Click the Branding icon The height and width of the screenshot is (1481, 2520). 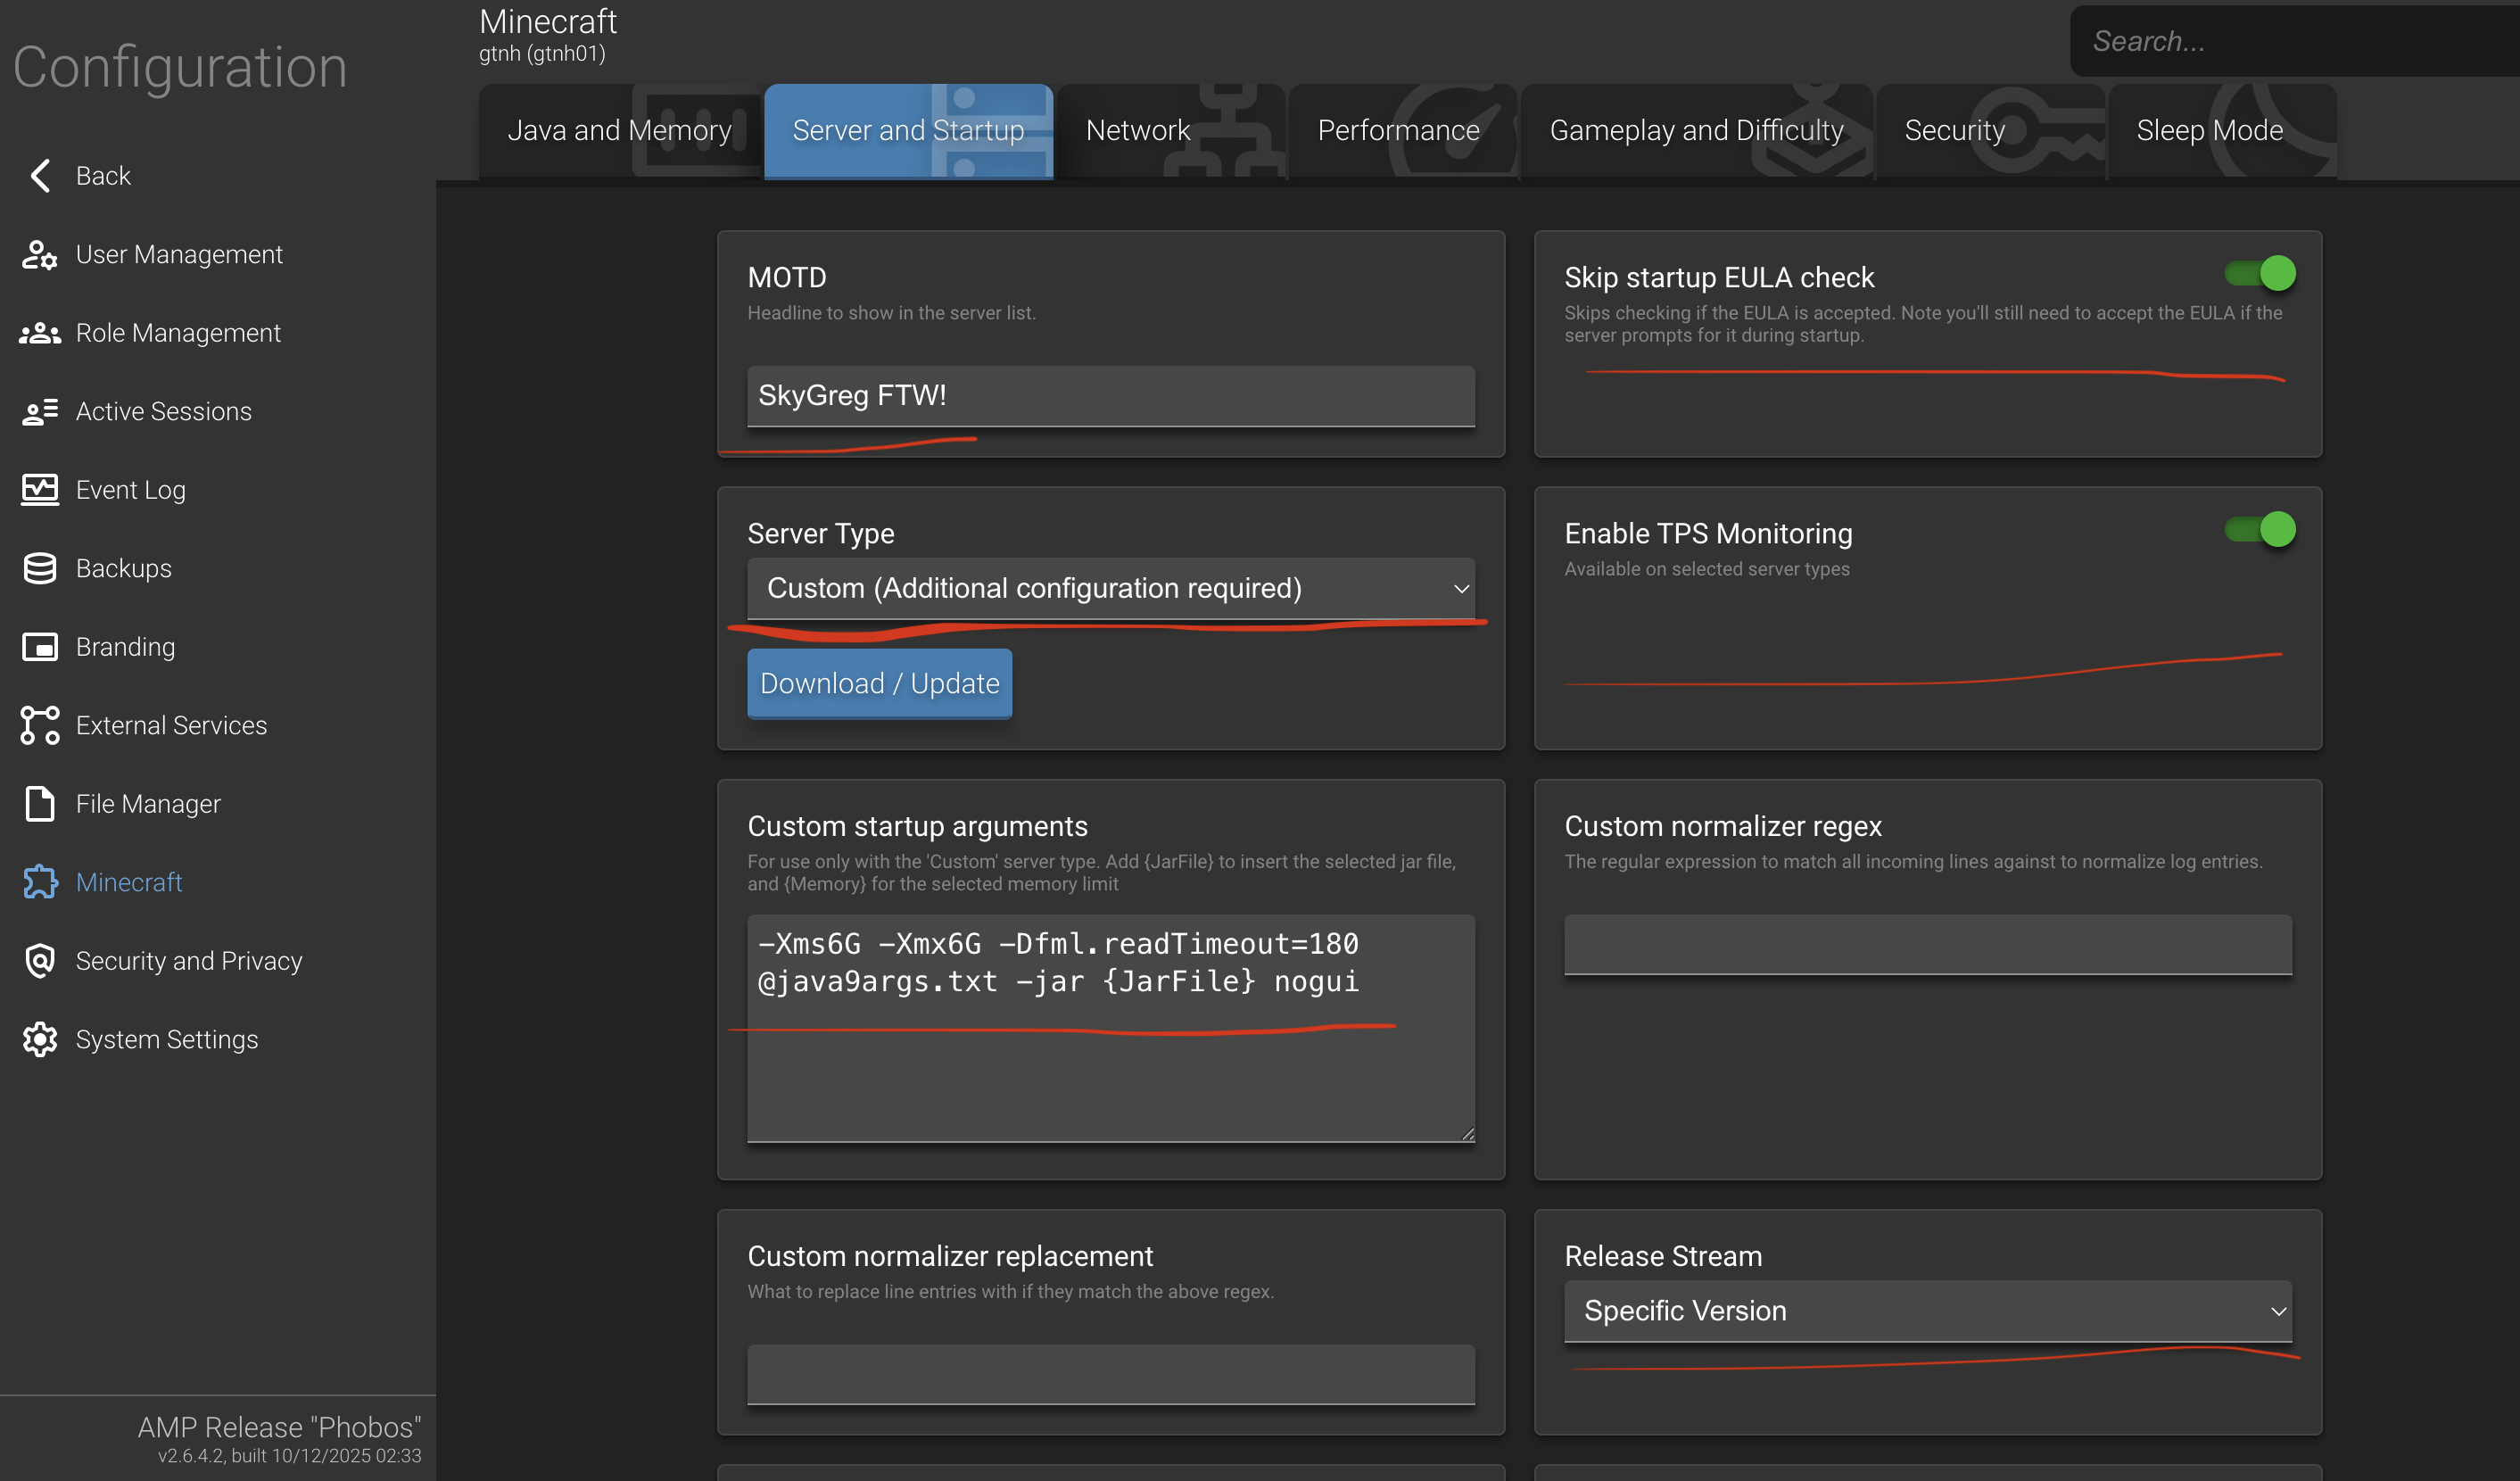click(x=40, y=647)
